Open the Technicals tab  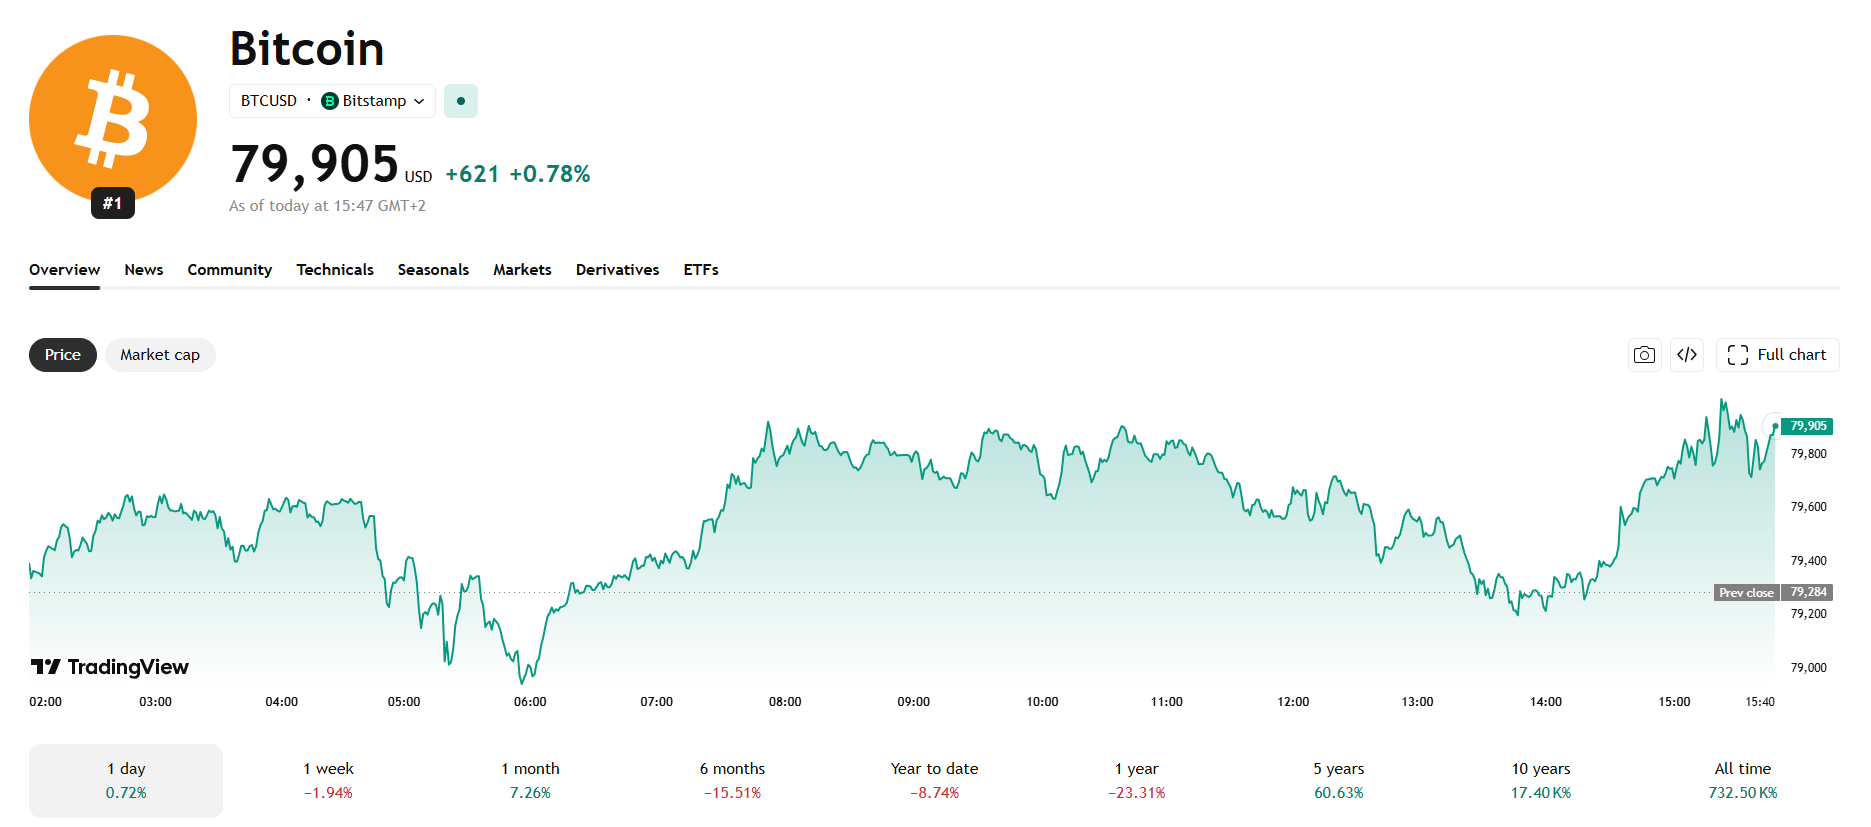pos(335,270)
